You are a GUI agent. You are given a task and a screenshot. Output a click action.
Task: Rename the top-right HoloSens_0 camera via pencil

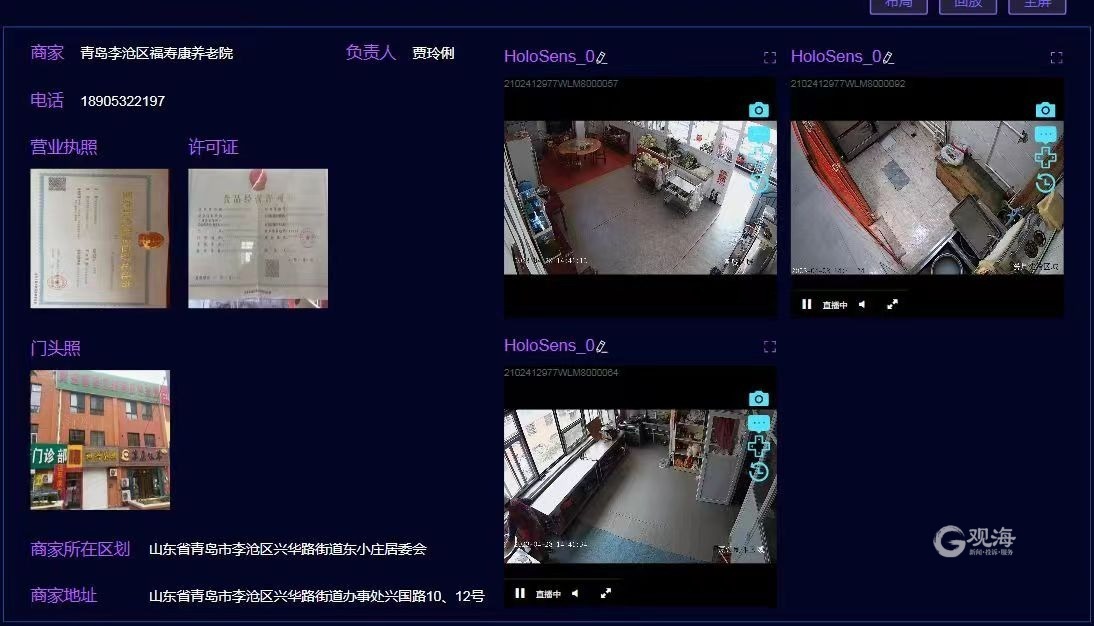(x=888, y=58)
